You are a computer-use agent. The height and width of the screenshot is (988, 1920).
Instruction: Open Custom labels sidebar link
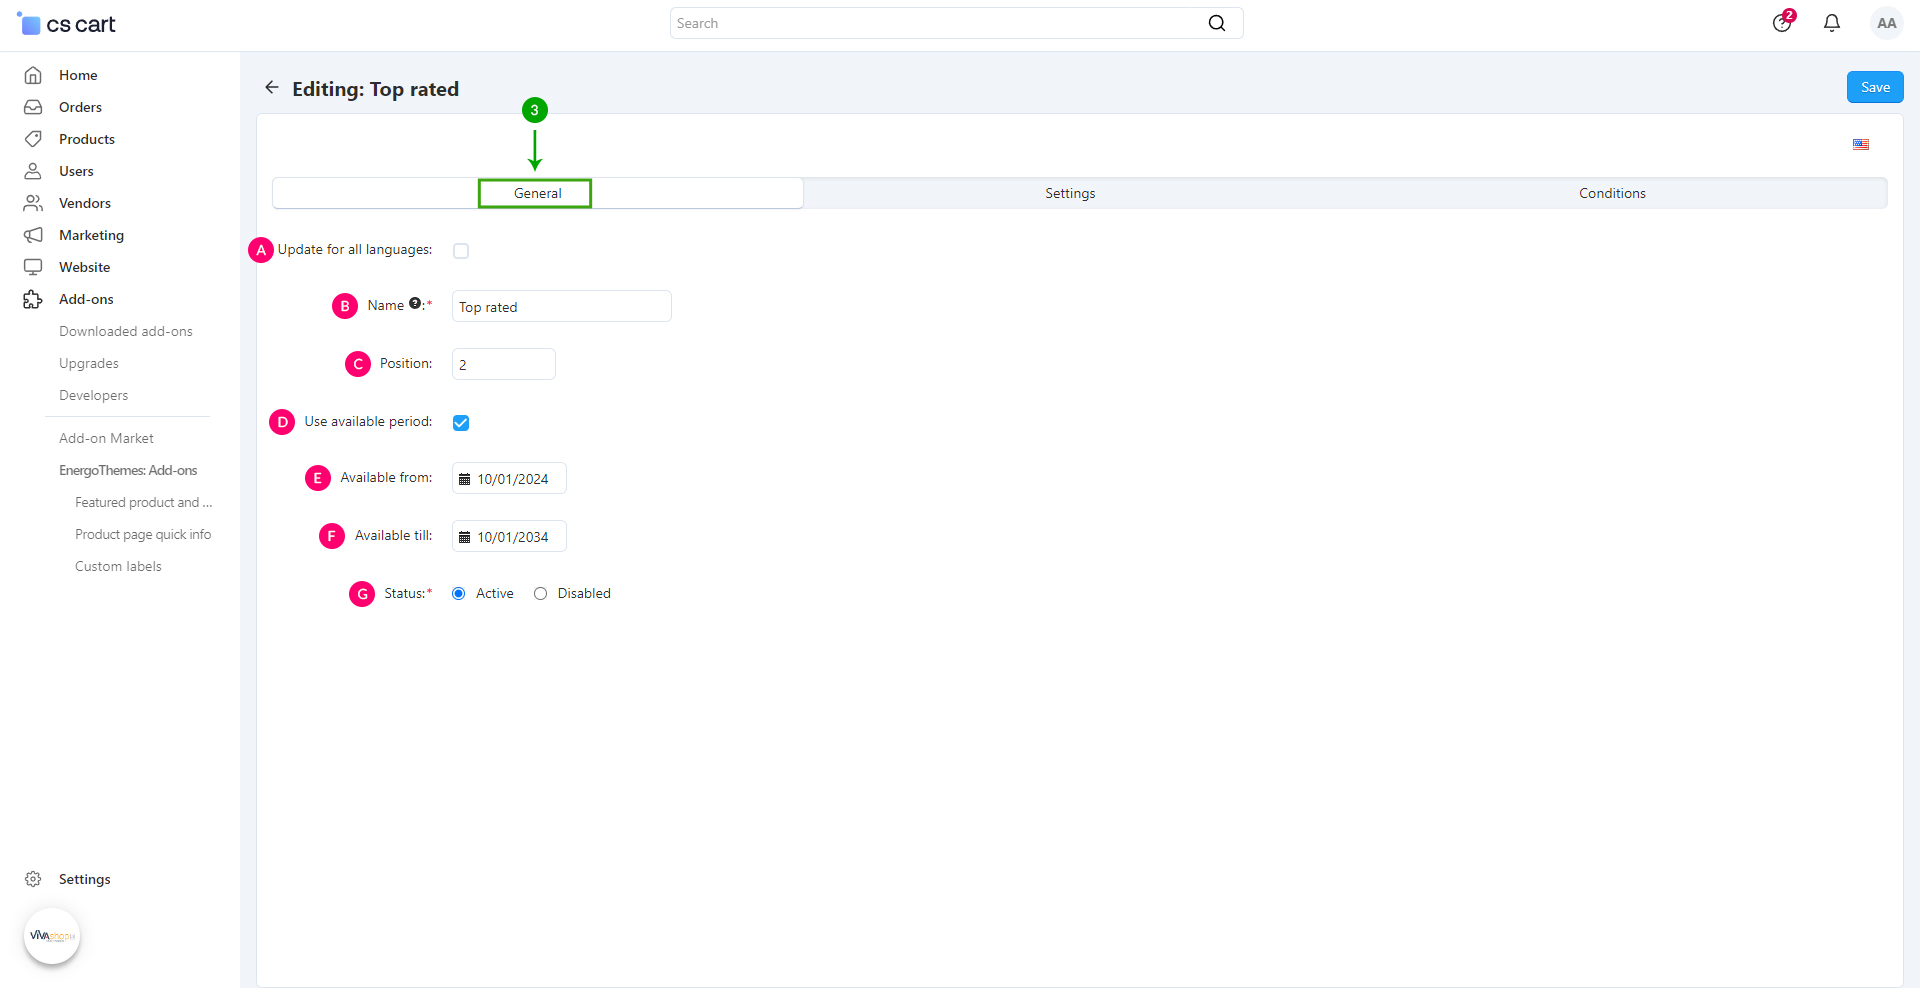click(118, 566)
